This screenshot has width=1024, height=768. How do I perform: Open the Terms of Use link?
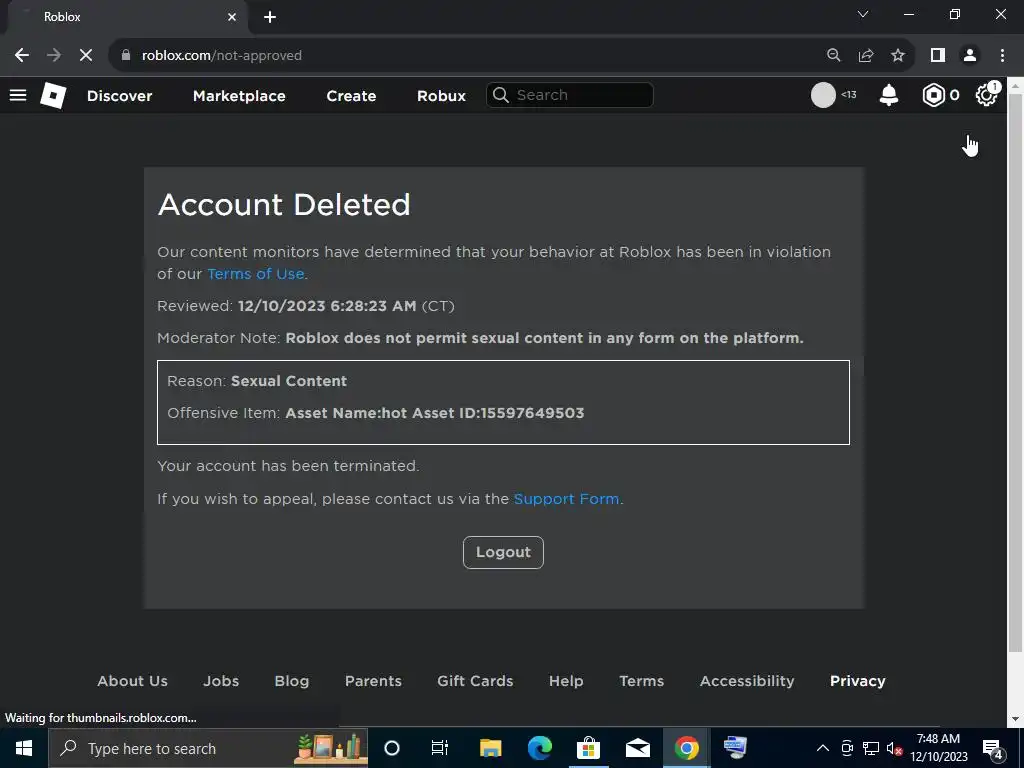pos(256,274)
